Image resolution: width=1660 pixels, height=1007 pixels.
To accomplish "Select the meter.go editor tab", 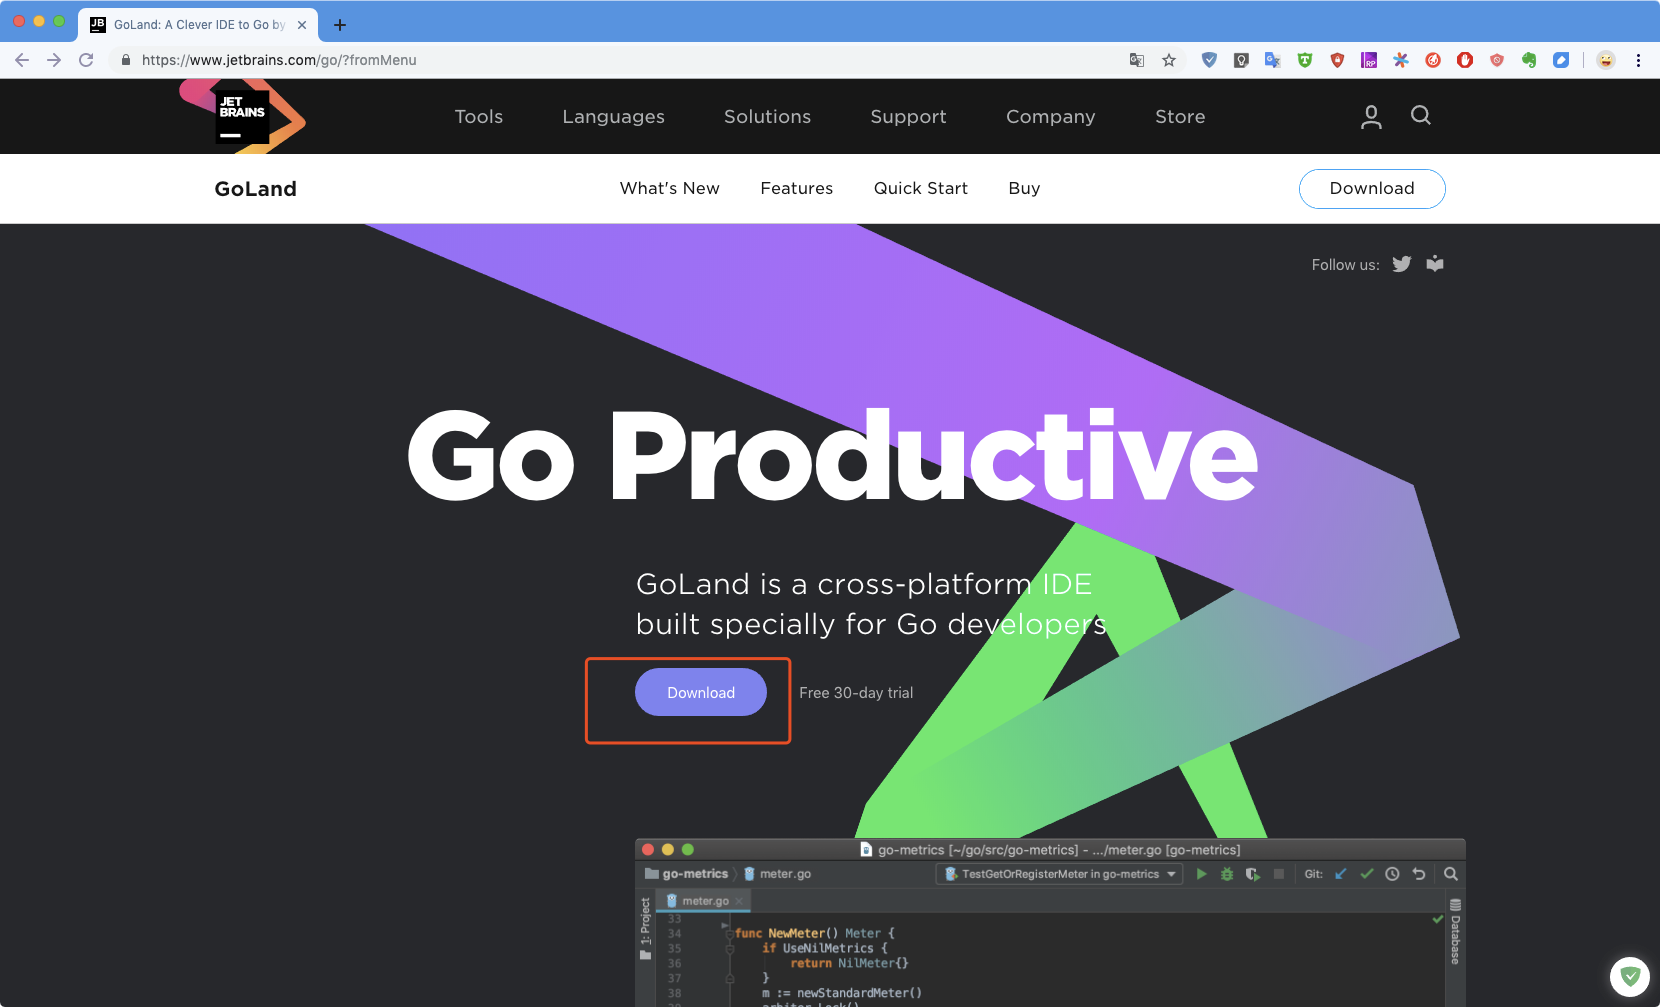I will (x=704, y=901).
